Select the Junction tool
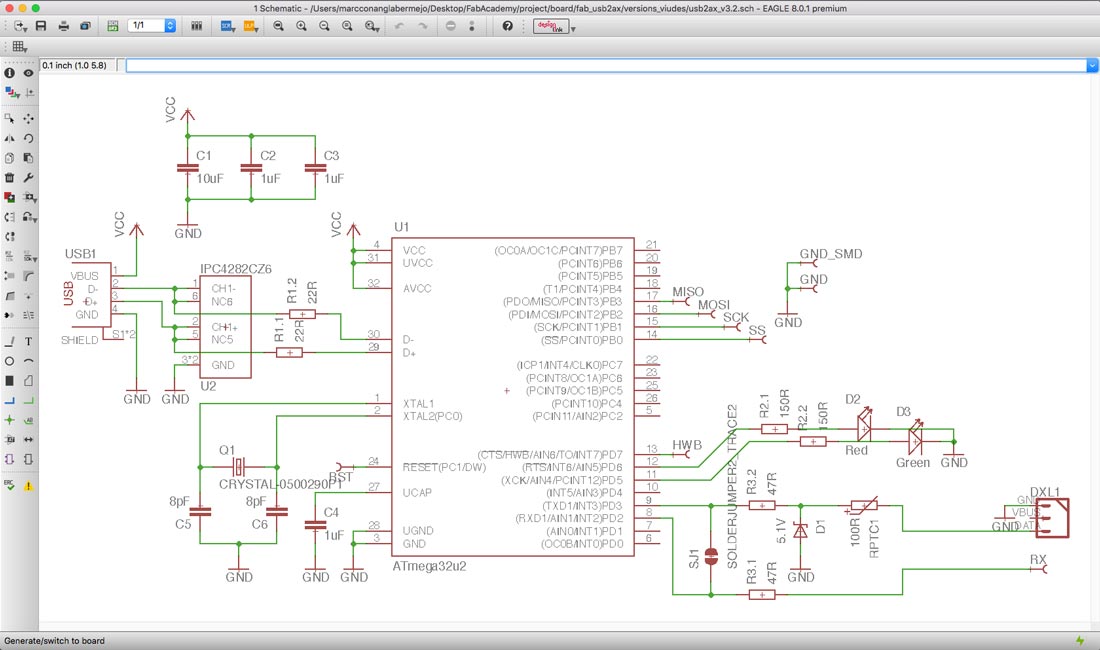The image size is (1100, 650). 9,420
